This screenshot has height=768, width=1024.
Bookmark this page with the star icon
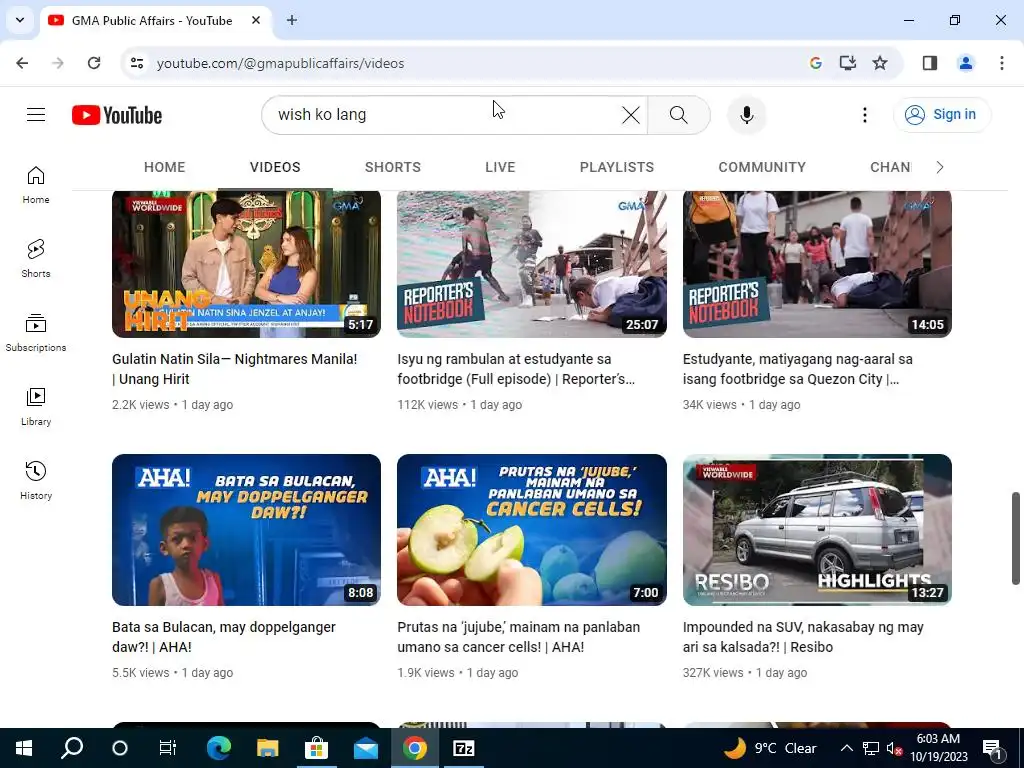click(880, 63)
